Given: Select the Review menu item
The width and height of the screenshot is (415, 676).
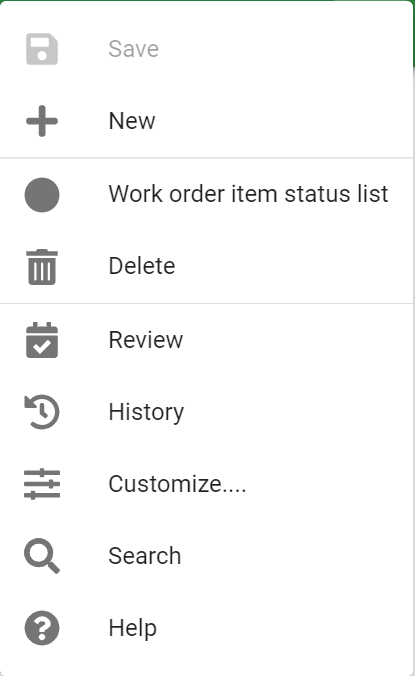Looking at the screenshot, I should tap(206, 340).
